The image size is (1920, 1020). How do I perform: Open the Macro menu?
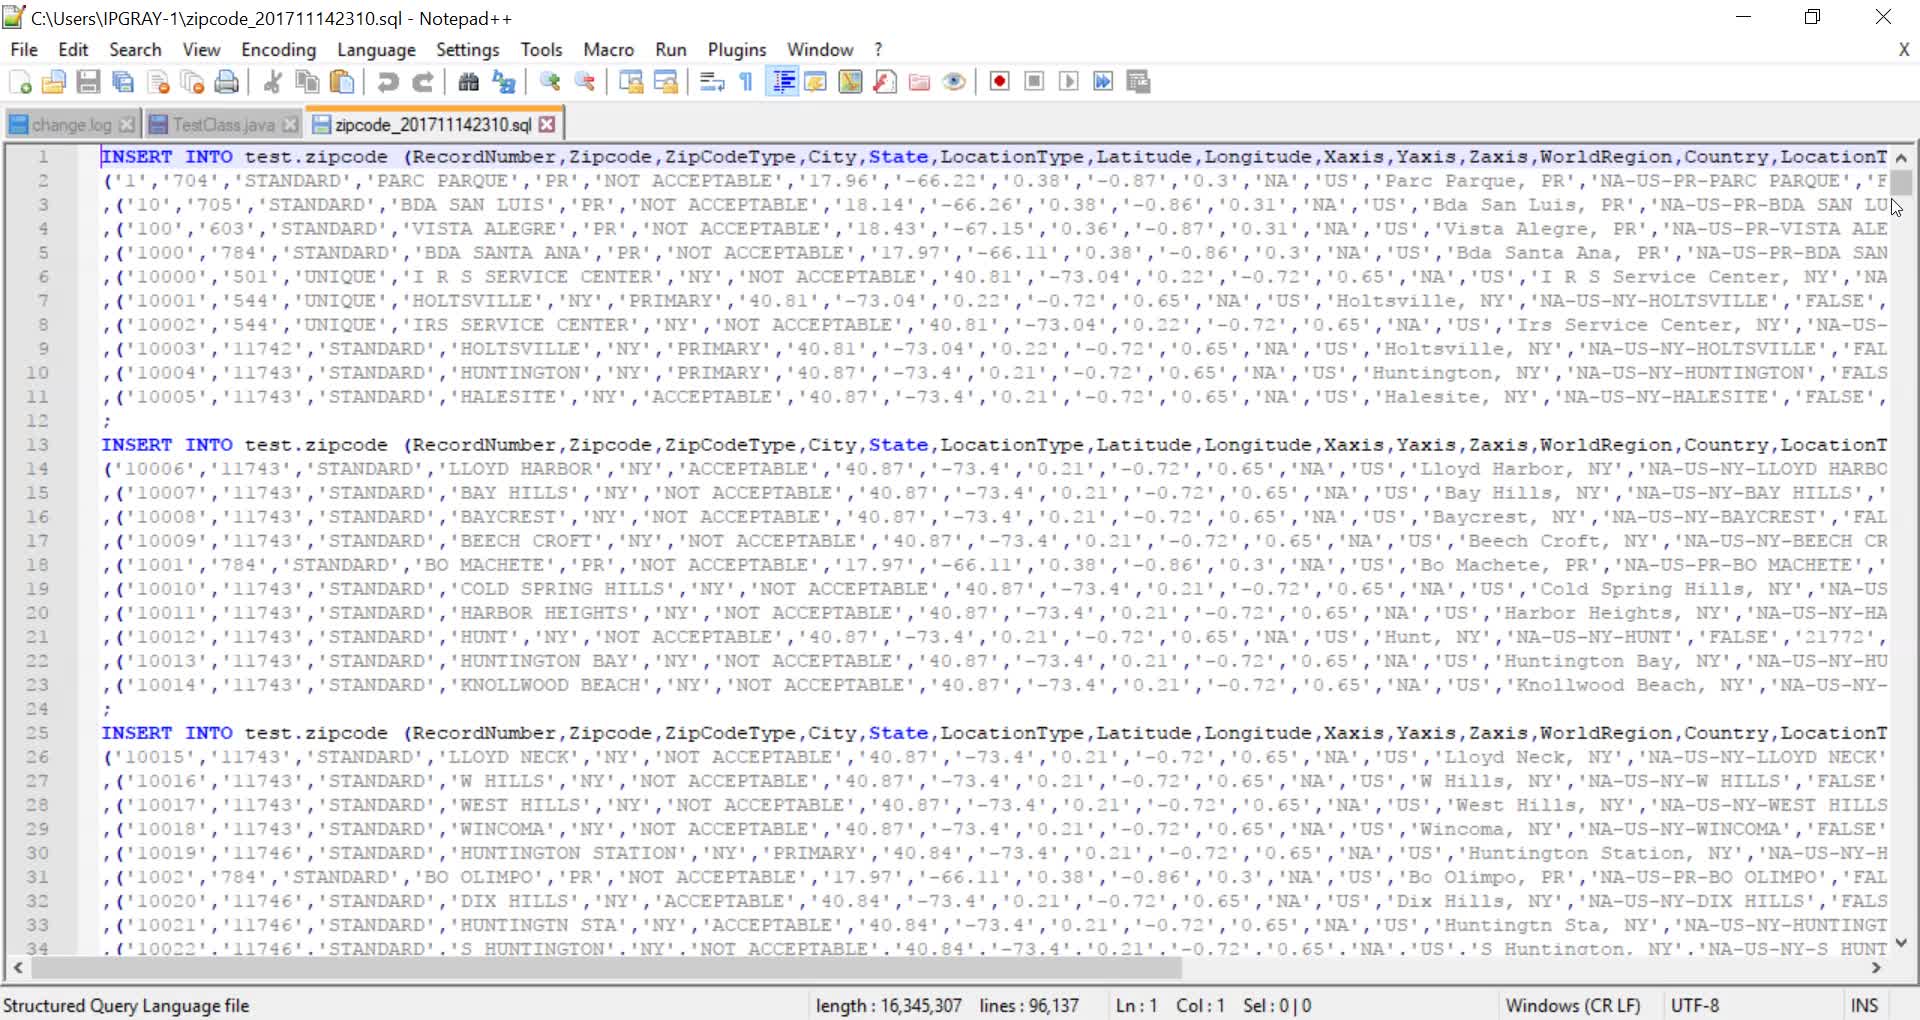click(608, 49)
